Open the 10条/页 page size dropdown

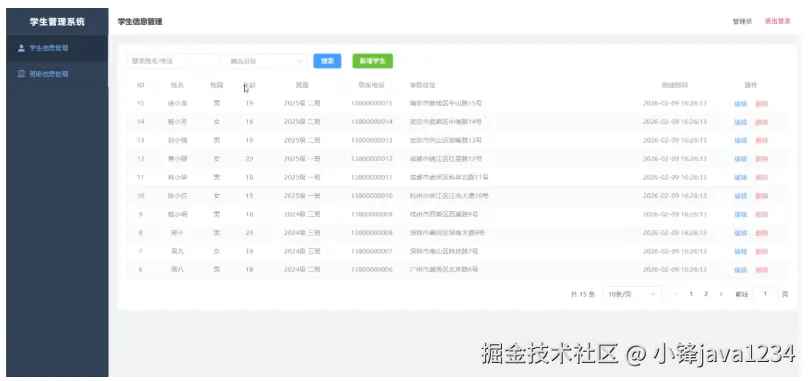[632, 294]
